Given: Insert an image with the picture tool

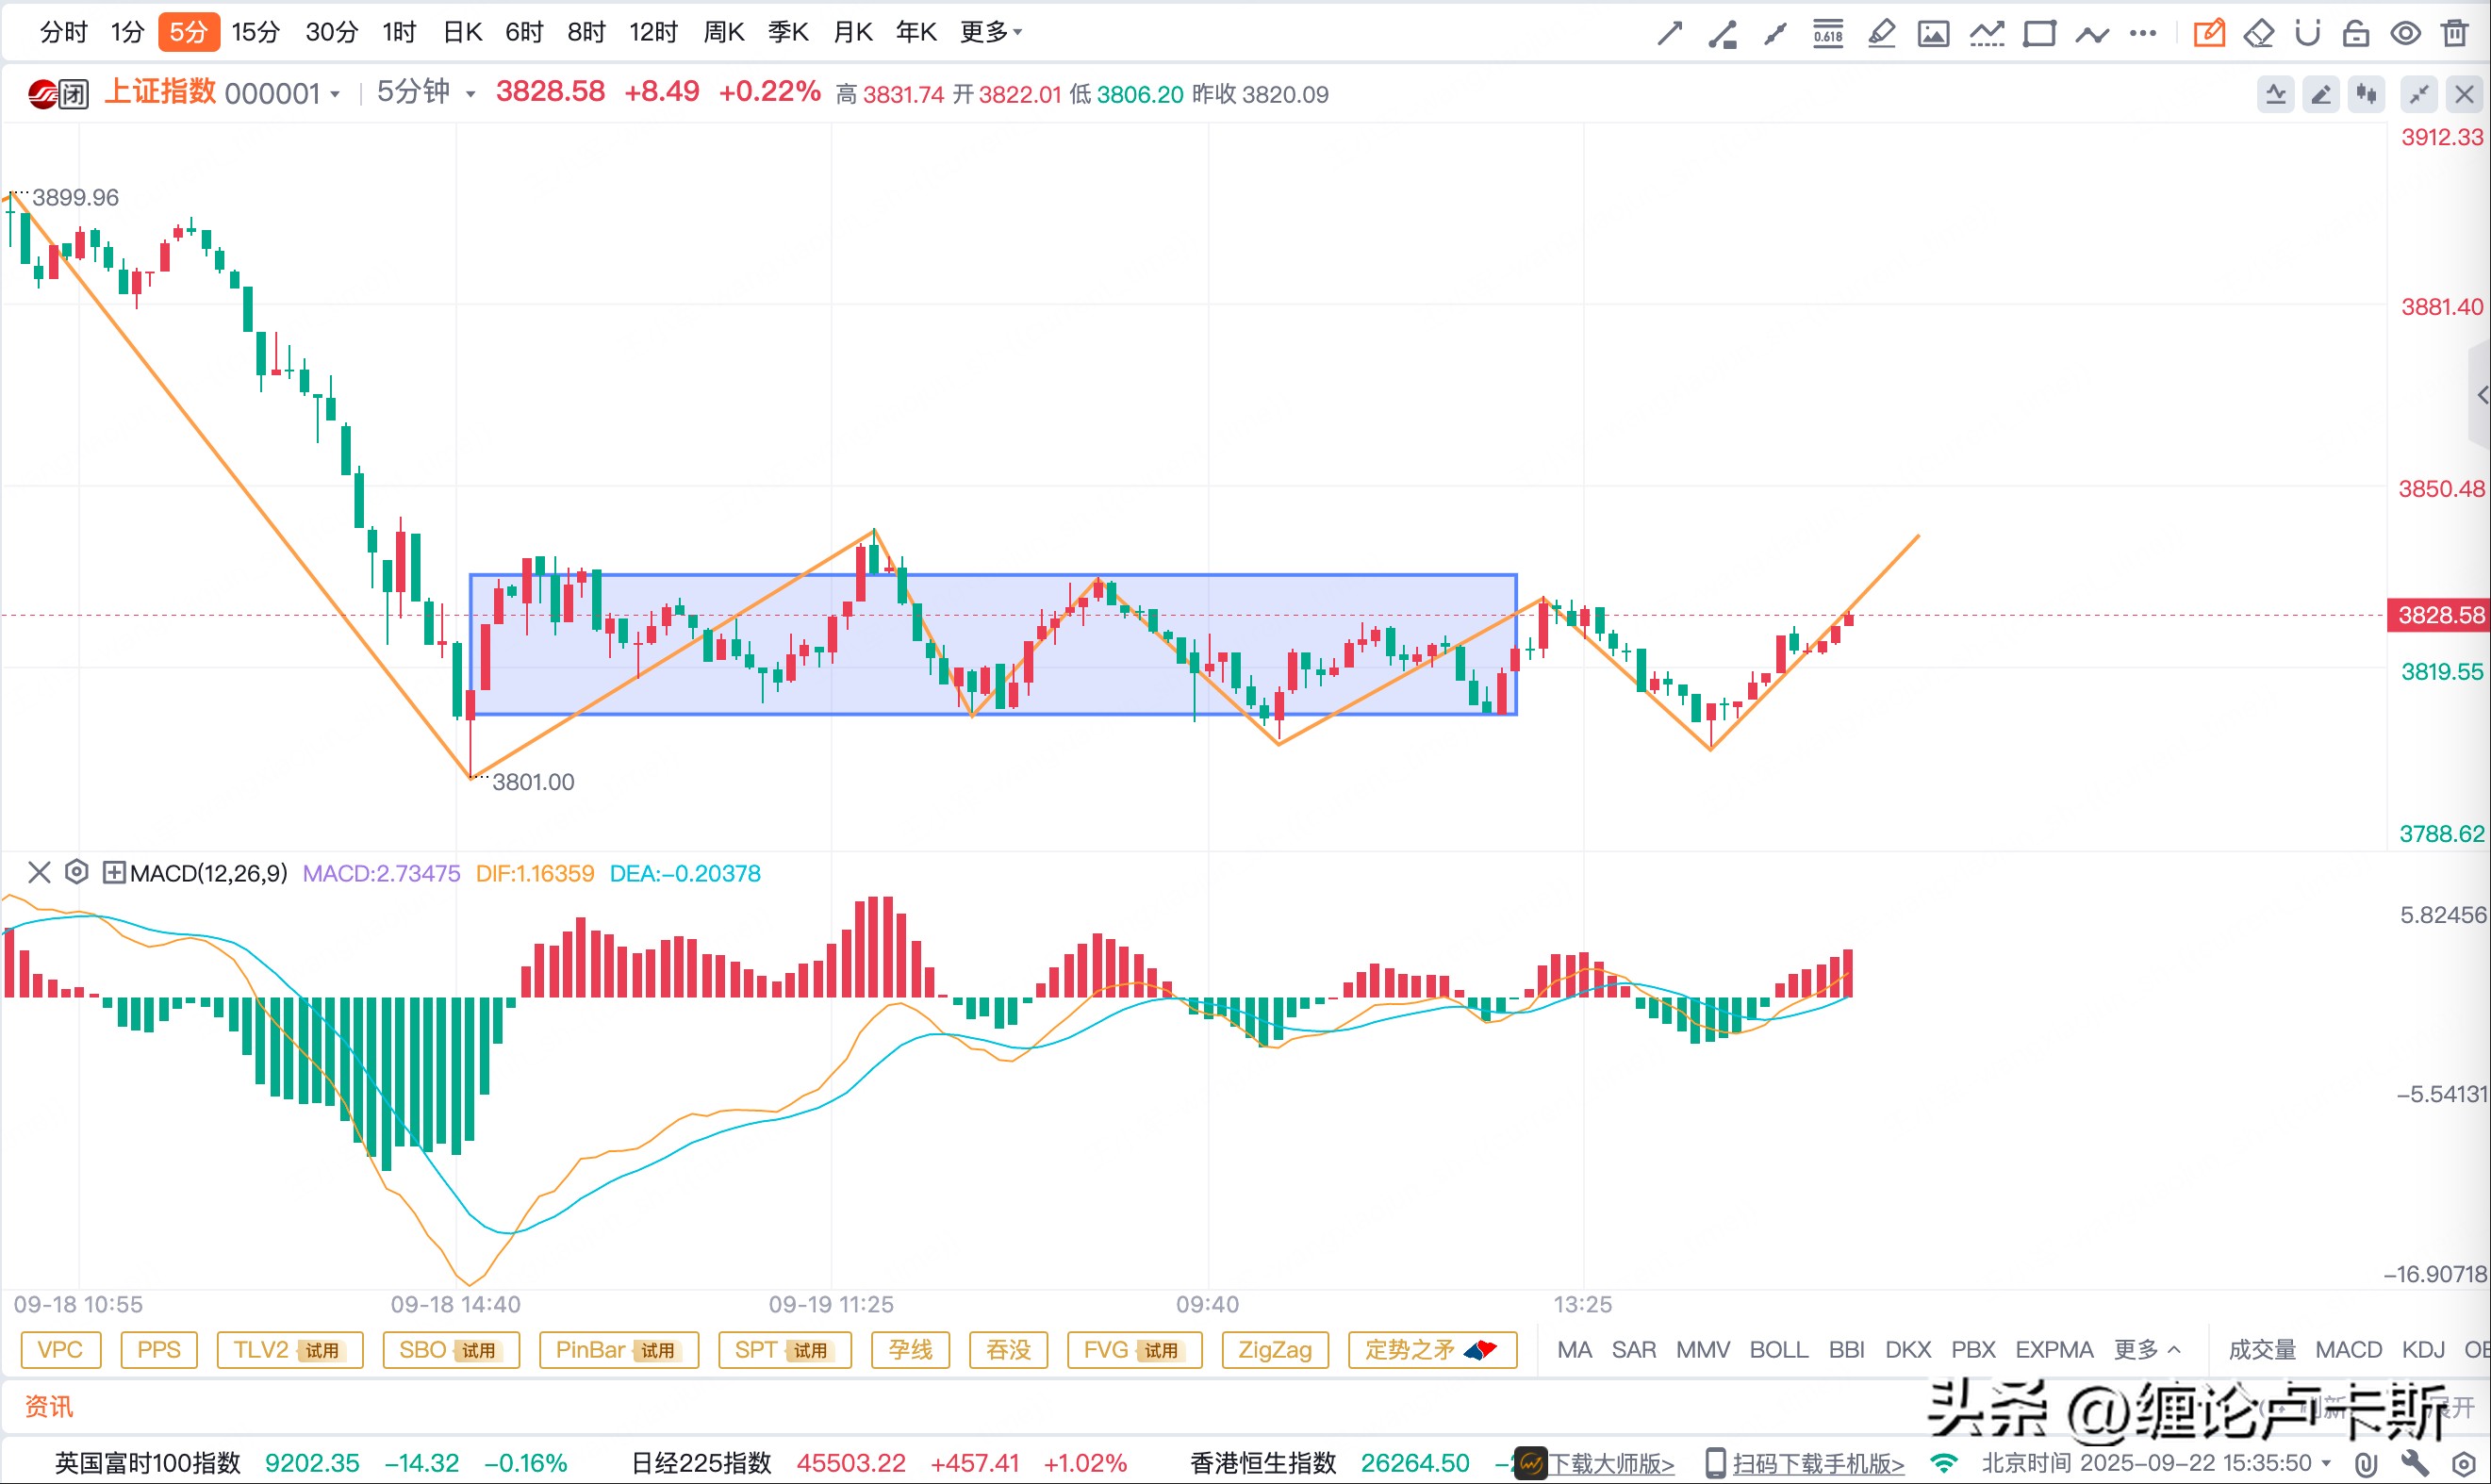Looking at the screenshot, I should click(x=1933, y=34).
